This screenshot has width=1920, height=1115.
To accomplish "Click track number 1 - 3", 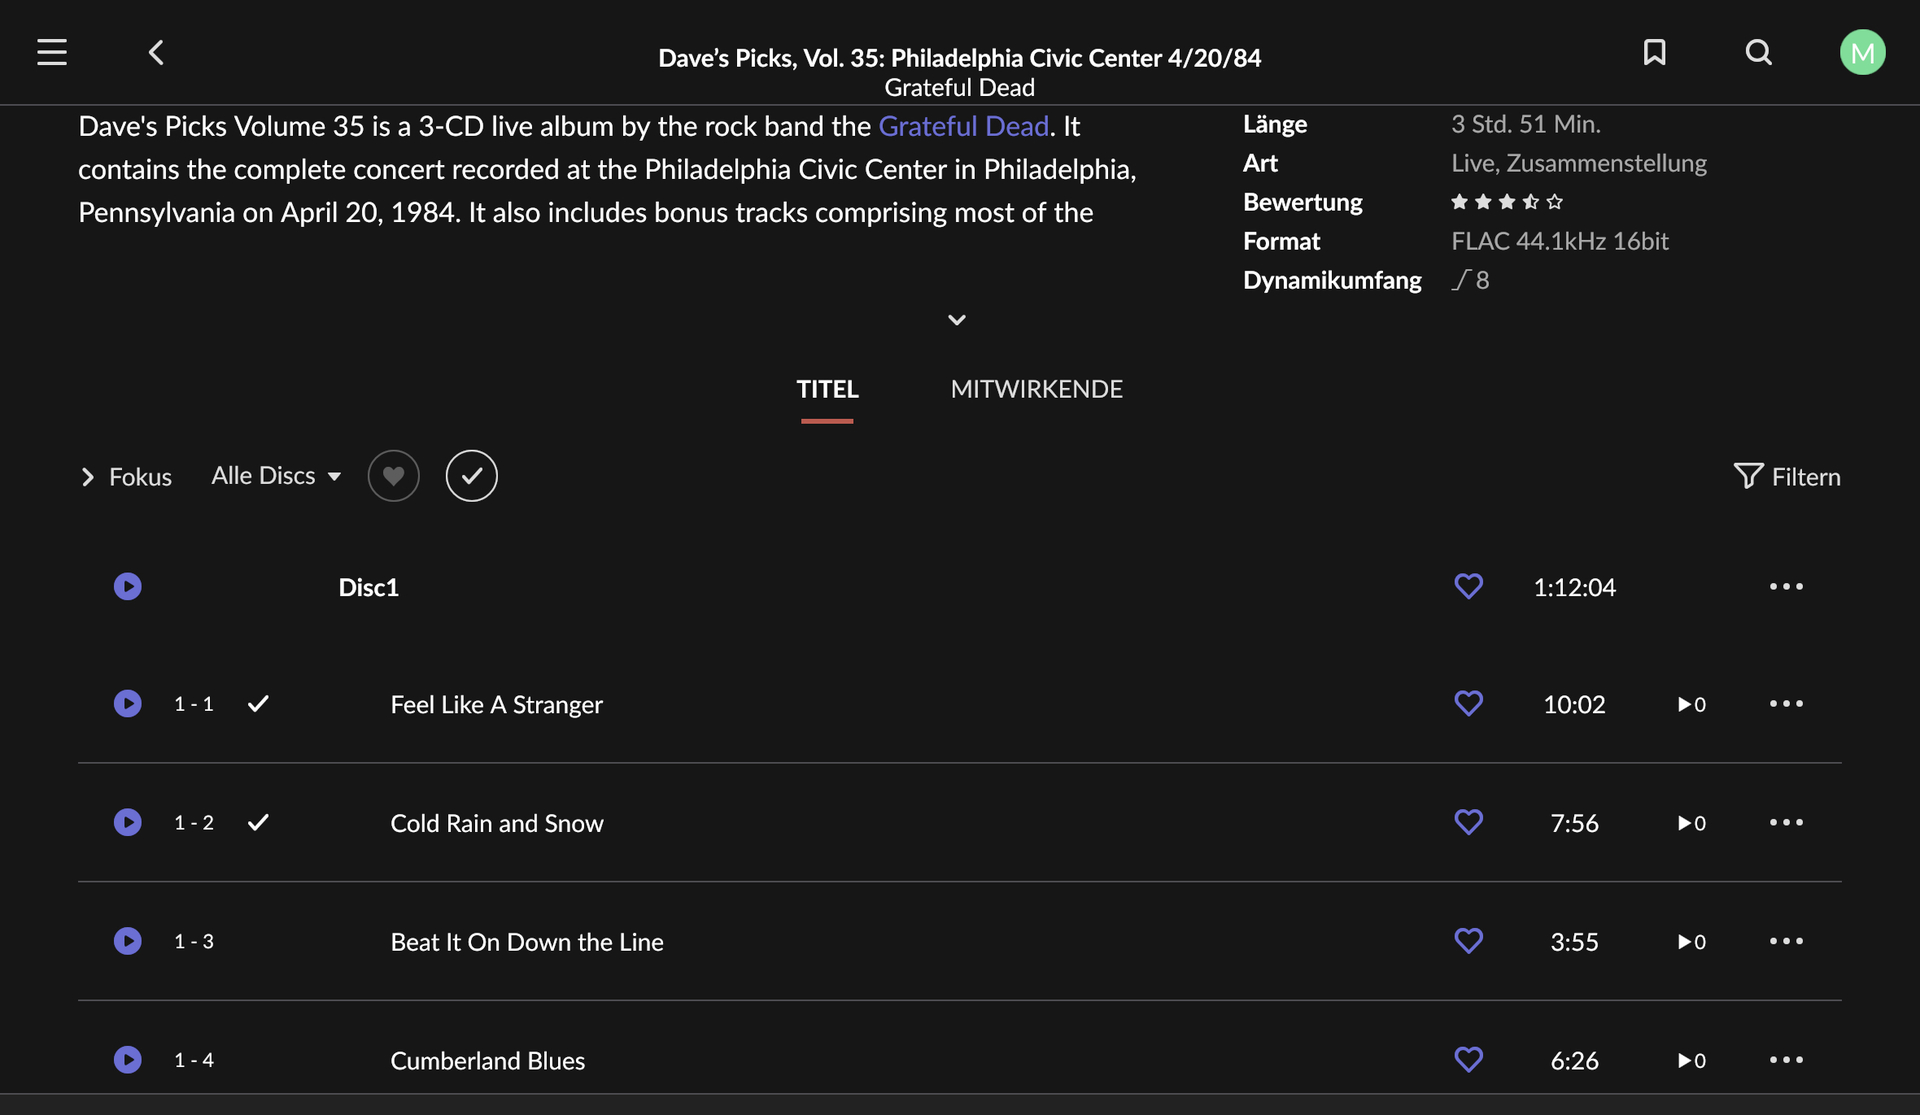I will (x=193, y=941).
